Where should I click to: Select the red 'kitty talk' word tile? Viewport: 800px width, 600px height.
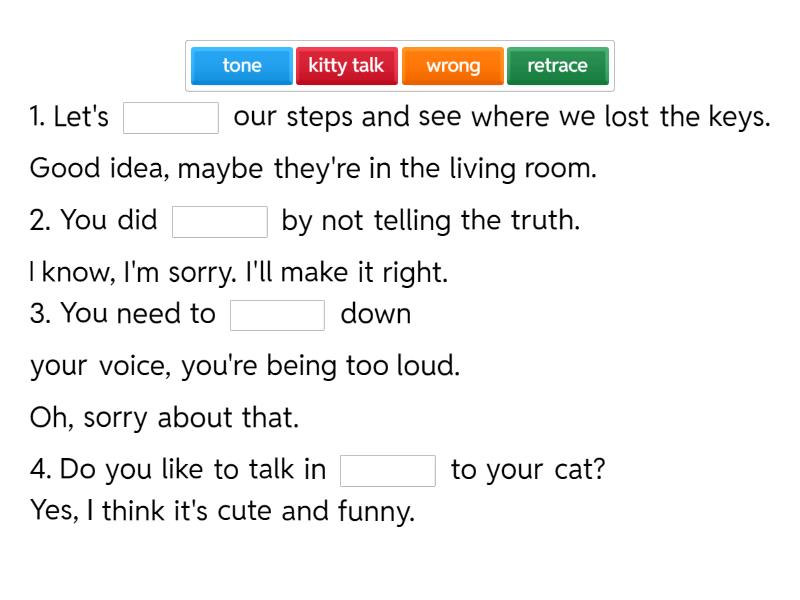(x=346, y=66)
